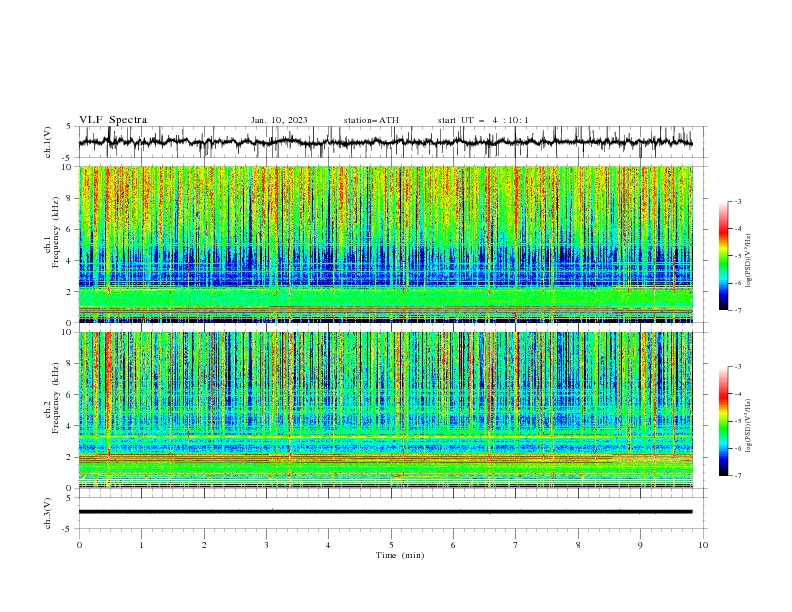Image resolution: width=792 pixels, height=612 pixels.
Task: Click the ch.2 "log(PSD)(V²/Hz)" colorbar label
Action: (x=748, y=426)
